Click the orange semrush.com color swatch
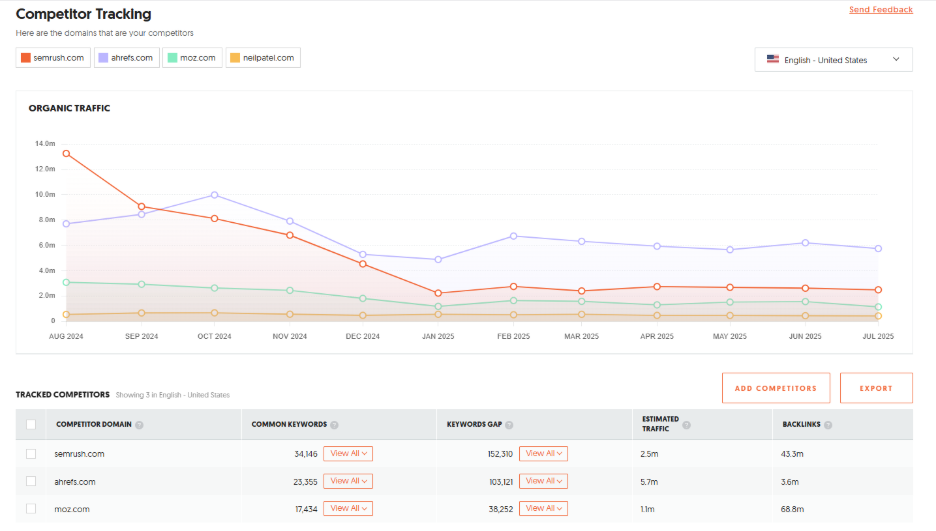936x531 pixels. [26, 58]
